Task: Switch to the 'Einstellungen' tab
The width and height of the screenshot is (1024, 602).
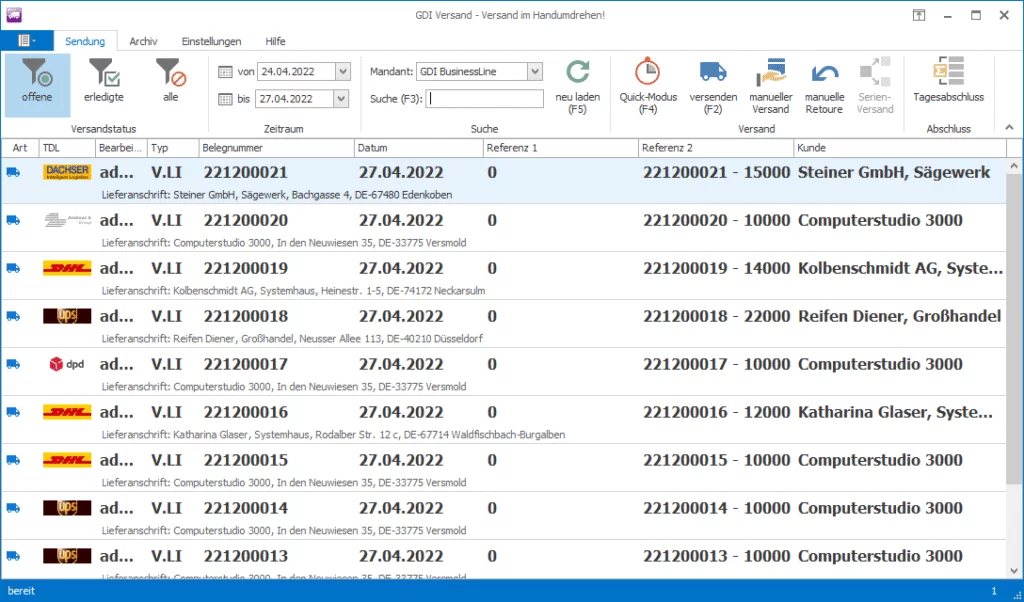Action: point(211,41)
